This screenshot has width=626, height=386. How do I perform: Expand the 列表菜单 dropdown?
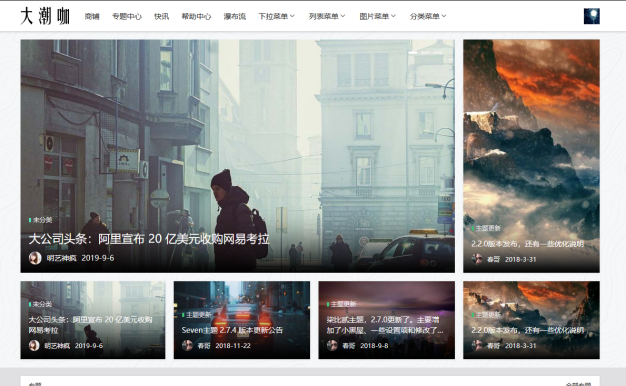pyautogui.click(x=327, y=16)
